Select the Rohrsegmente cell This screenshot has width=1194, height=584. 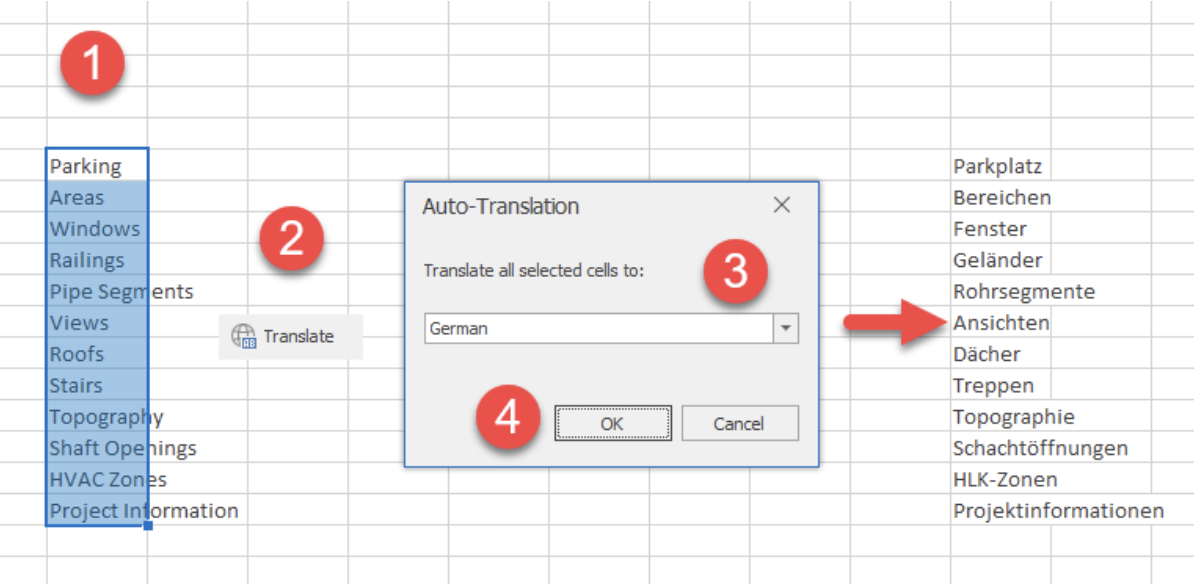(1001, 291)
